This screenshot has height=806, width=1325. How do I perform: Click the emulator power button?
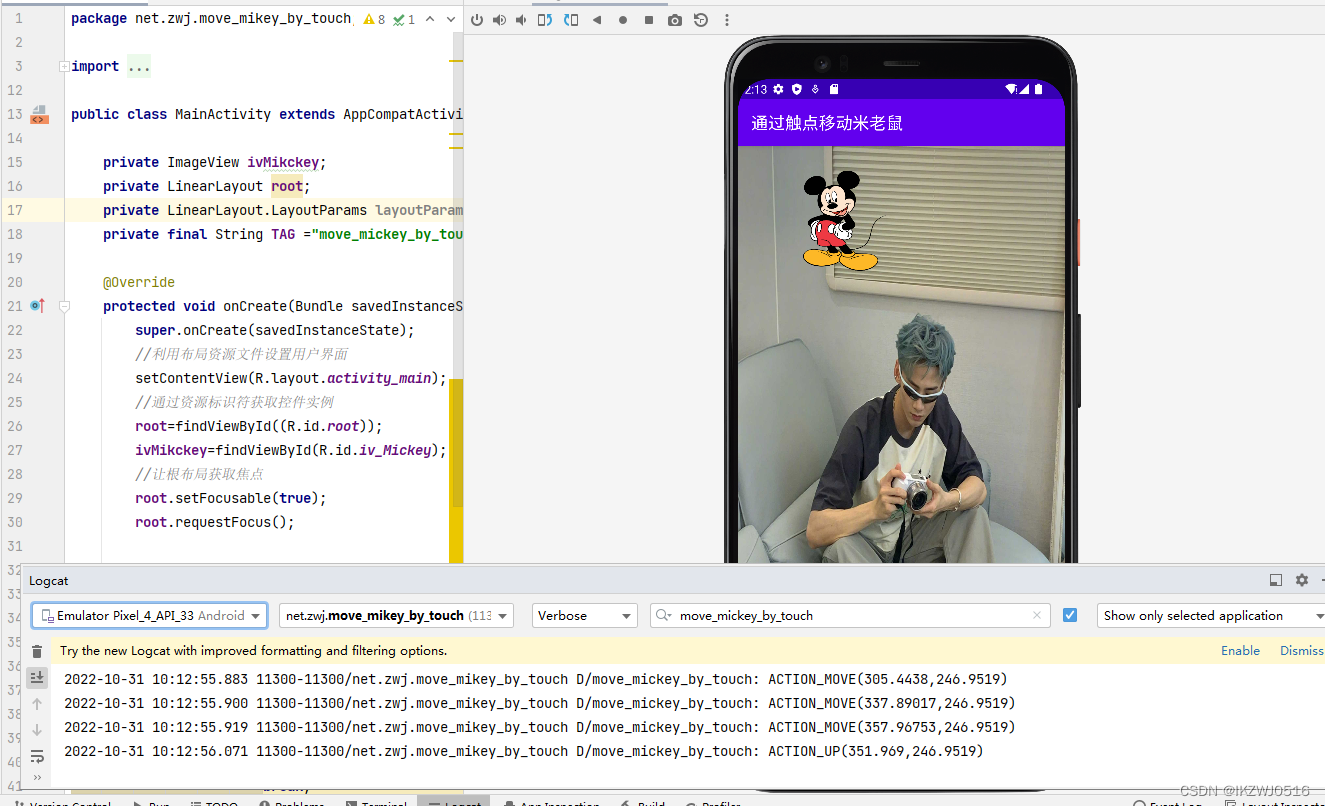477,20
